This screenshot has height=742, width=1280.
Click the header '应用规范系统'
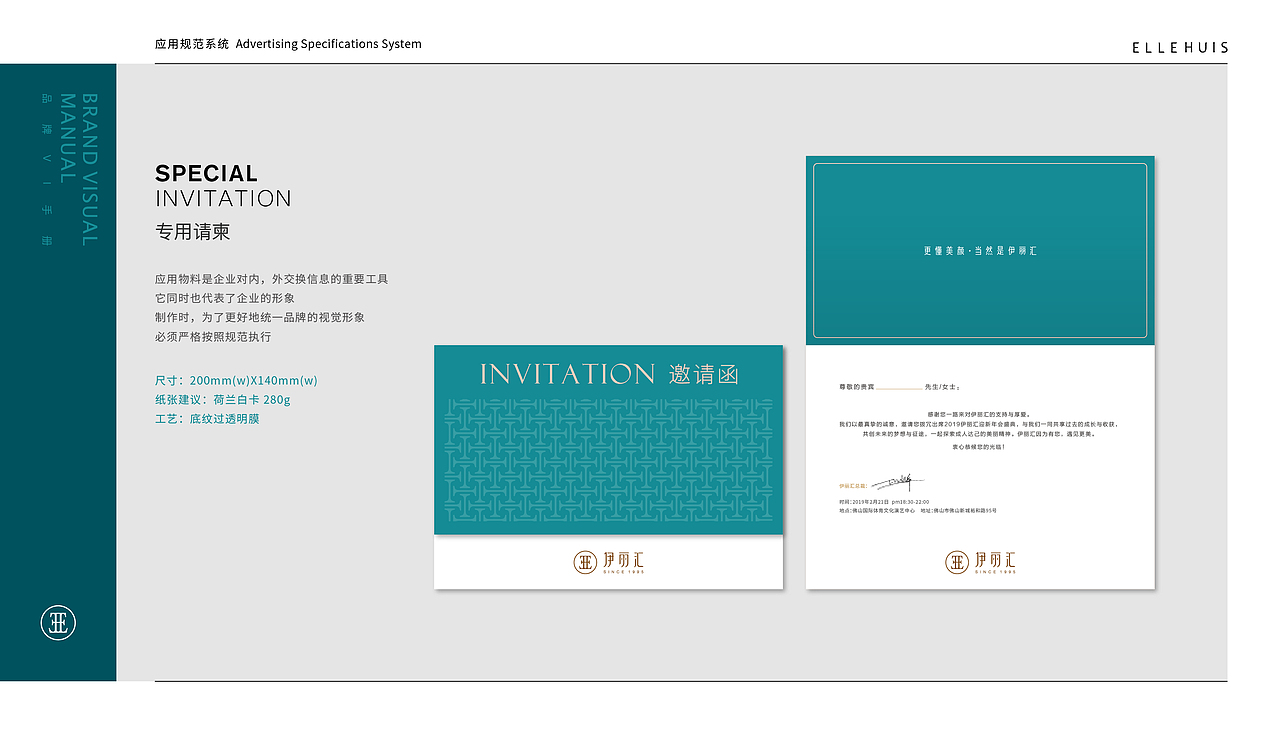(x=192, y=44)
